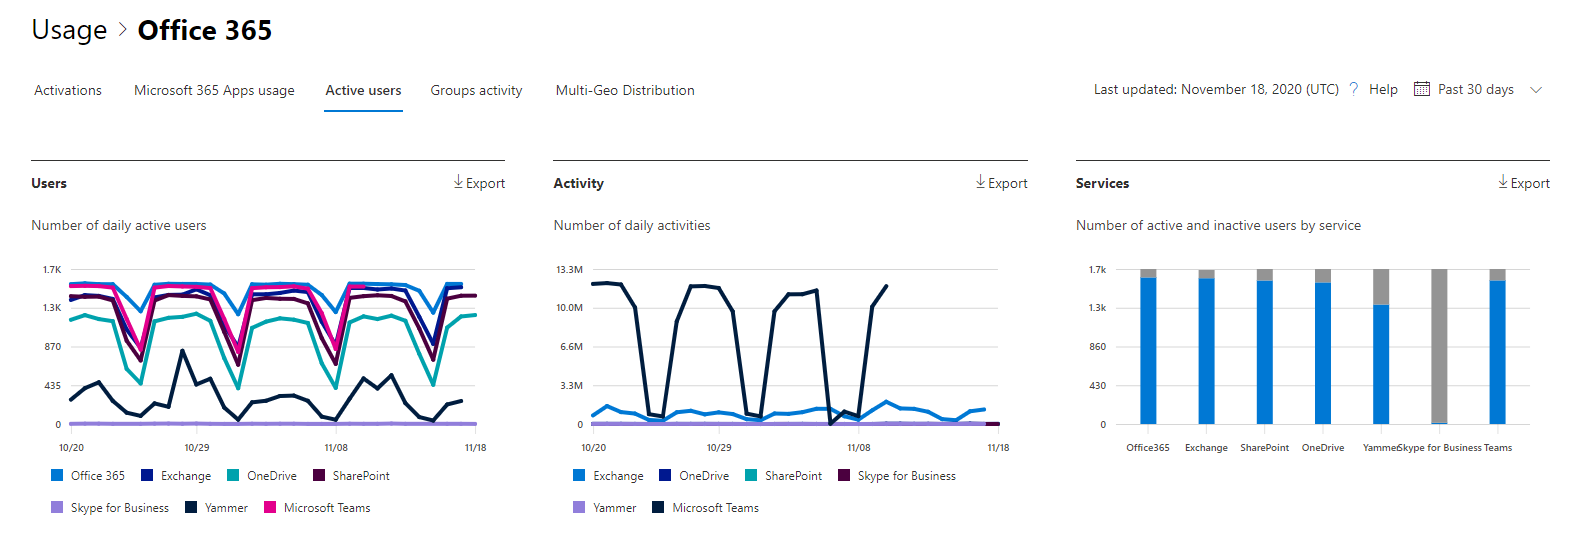The width and height of the screenshot is (1585, 538).
Task: Select the Past 30 days date range
Action: (1475, 89)
